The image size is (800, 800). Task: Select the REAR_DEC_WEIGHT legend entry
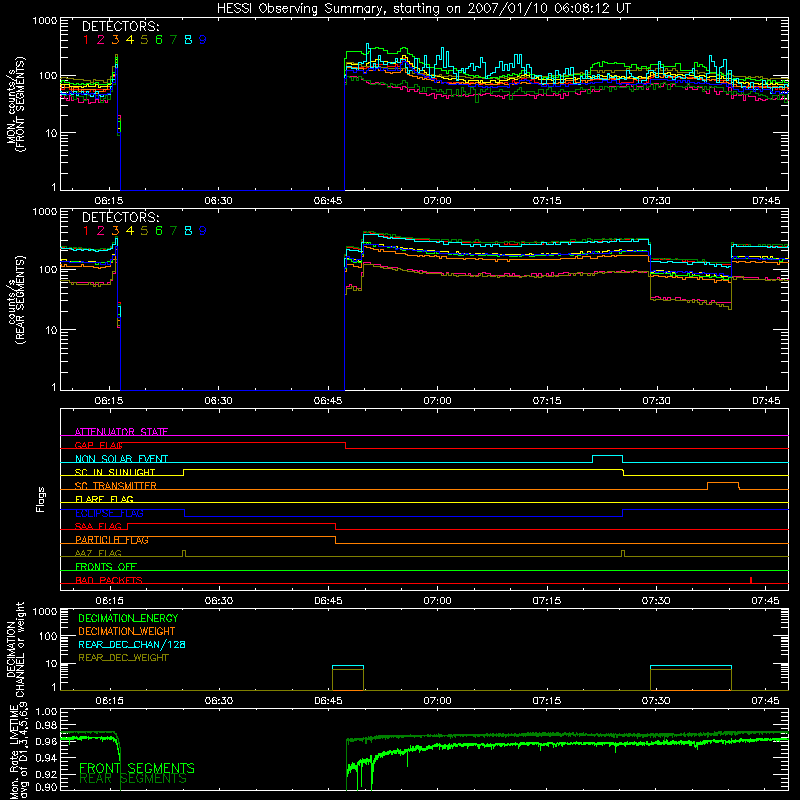123,658
